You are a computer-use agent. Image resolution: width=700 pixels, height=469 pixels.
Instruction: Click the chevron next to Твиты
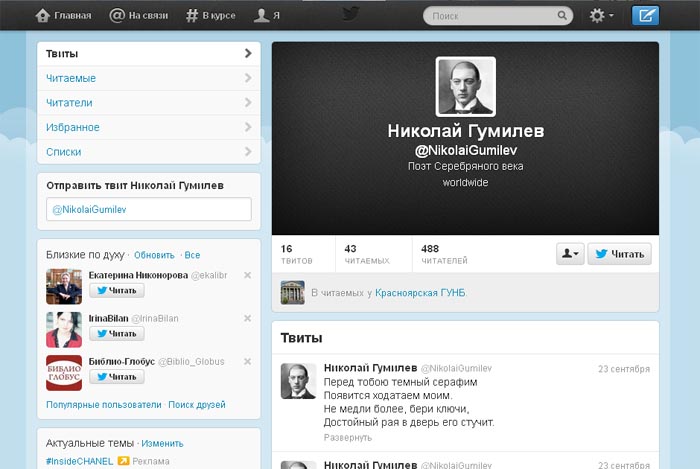tap(248, 54)
